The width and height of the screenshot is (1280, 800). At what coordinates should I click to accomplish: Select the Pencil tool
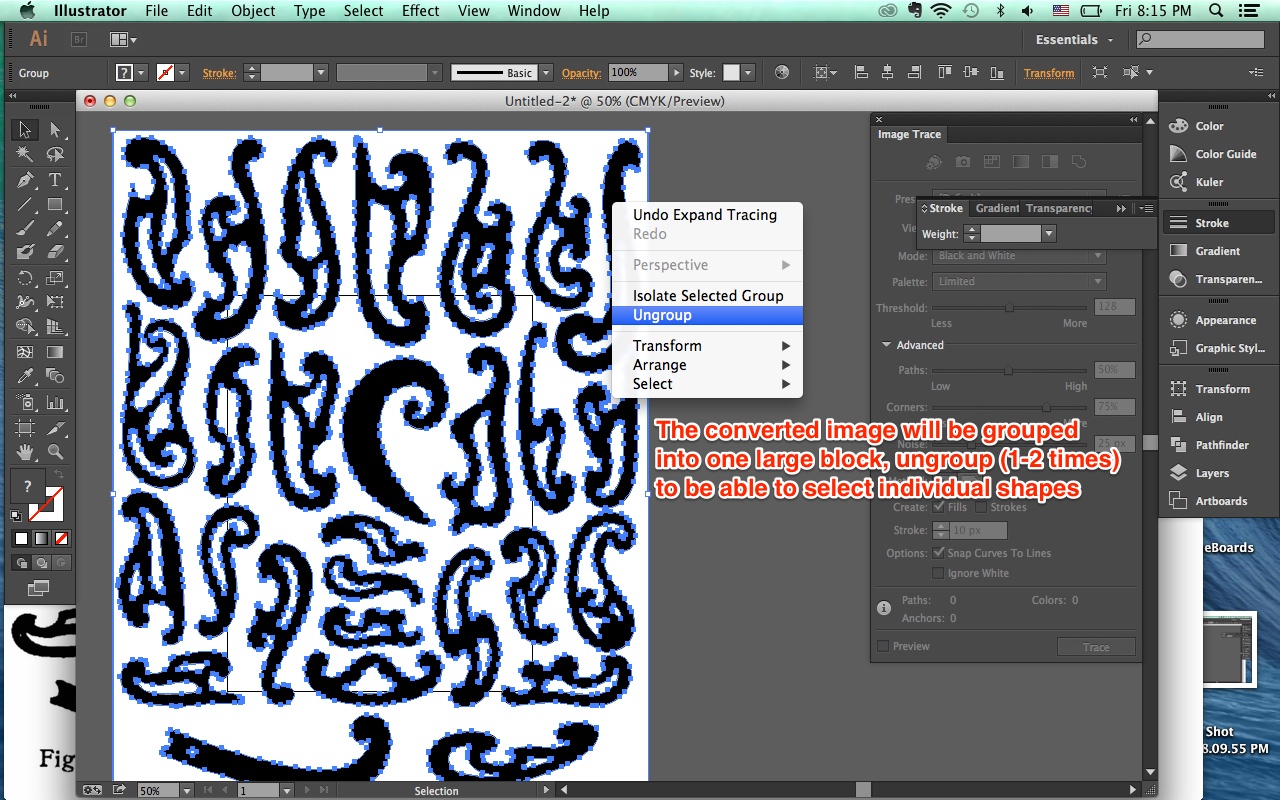coord(55,229)
